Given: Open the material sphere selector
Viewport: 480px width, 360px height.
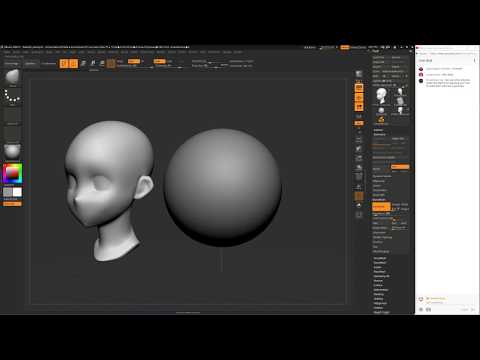Looking at the screenshot, I should coord(12,152).
